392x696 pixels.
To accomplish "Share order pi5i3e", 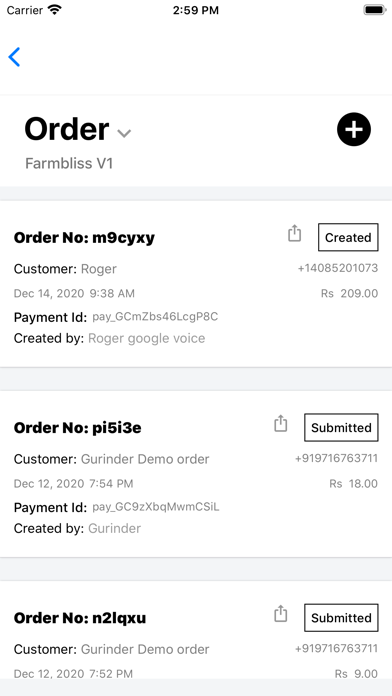I will click(x=281, y=423).
